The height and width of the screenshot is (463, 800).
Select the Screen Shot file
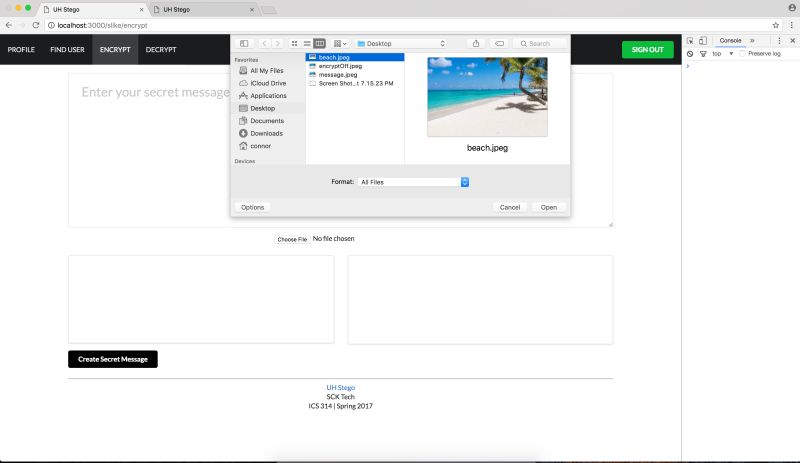click(355, 83)
